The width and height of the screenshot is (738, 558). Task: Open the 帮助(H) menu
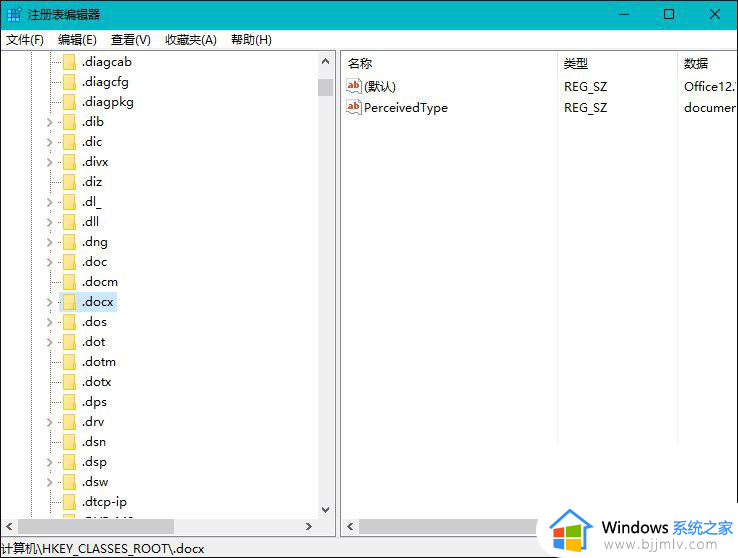pyautogui.click(x=251, y=40)
